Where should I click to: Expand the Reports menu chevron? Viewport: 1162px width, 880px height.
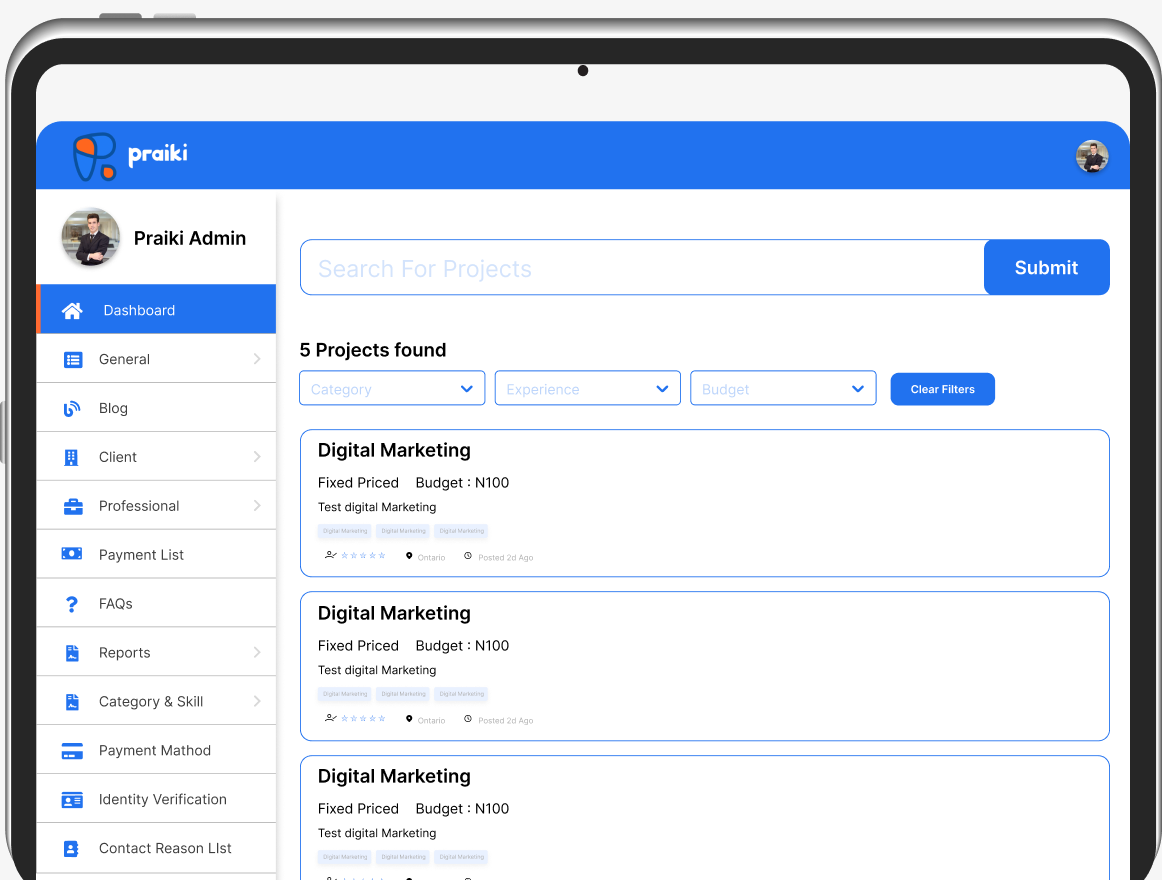coord(257,652)
